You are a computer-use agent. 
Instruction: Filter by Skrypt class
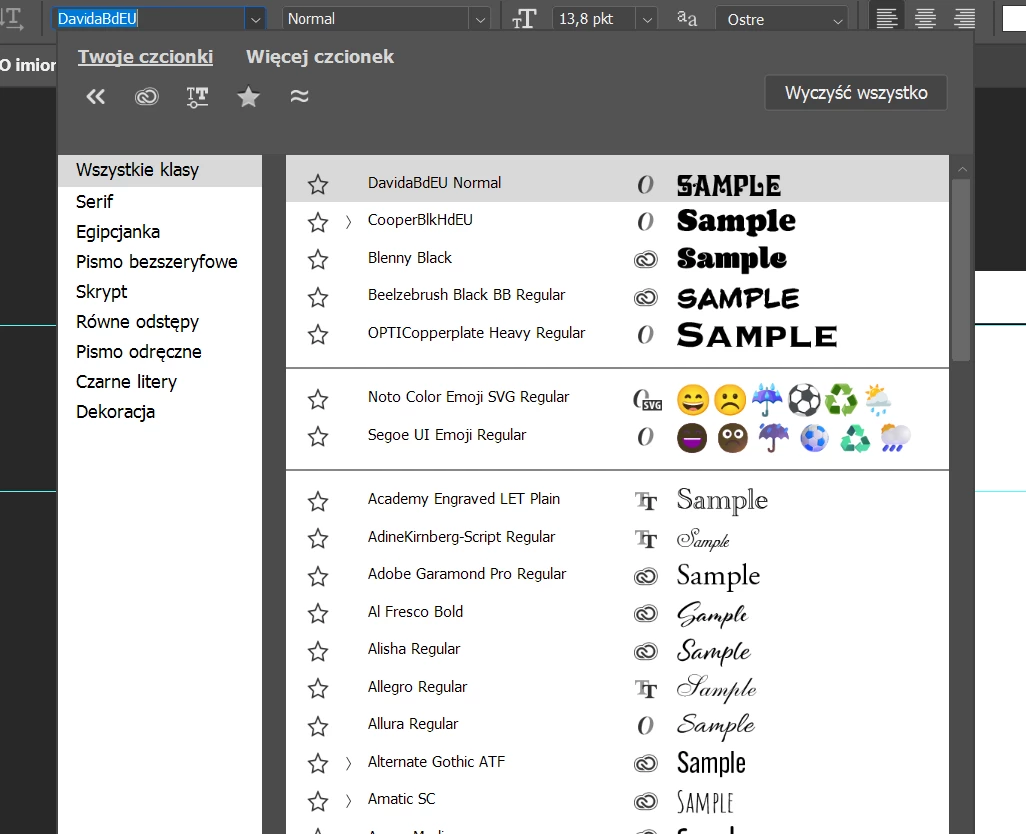coord(101,292)
